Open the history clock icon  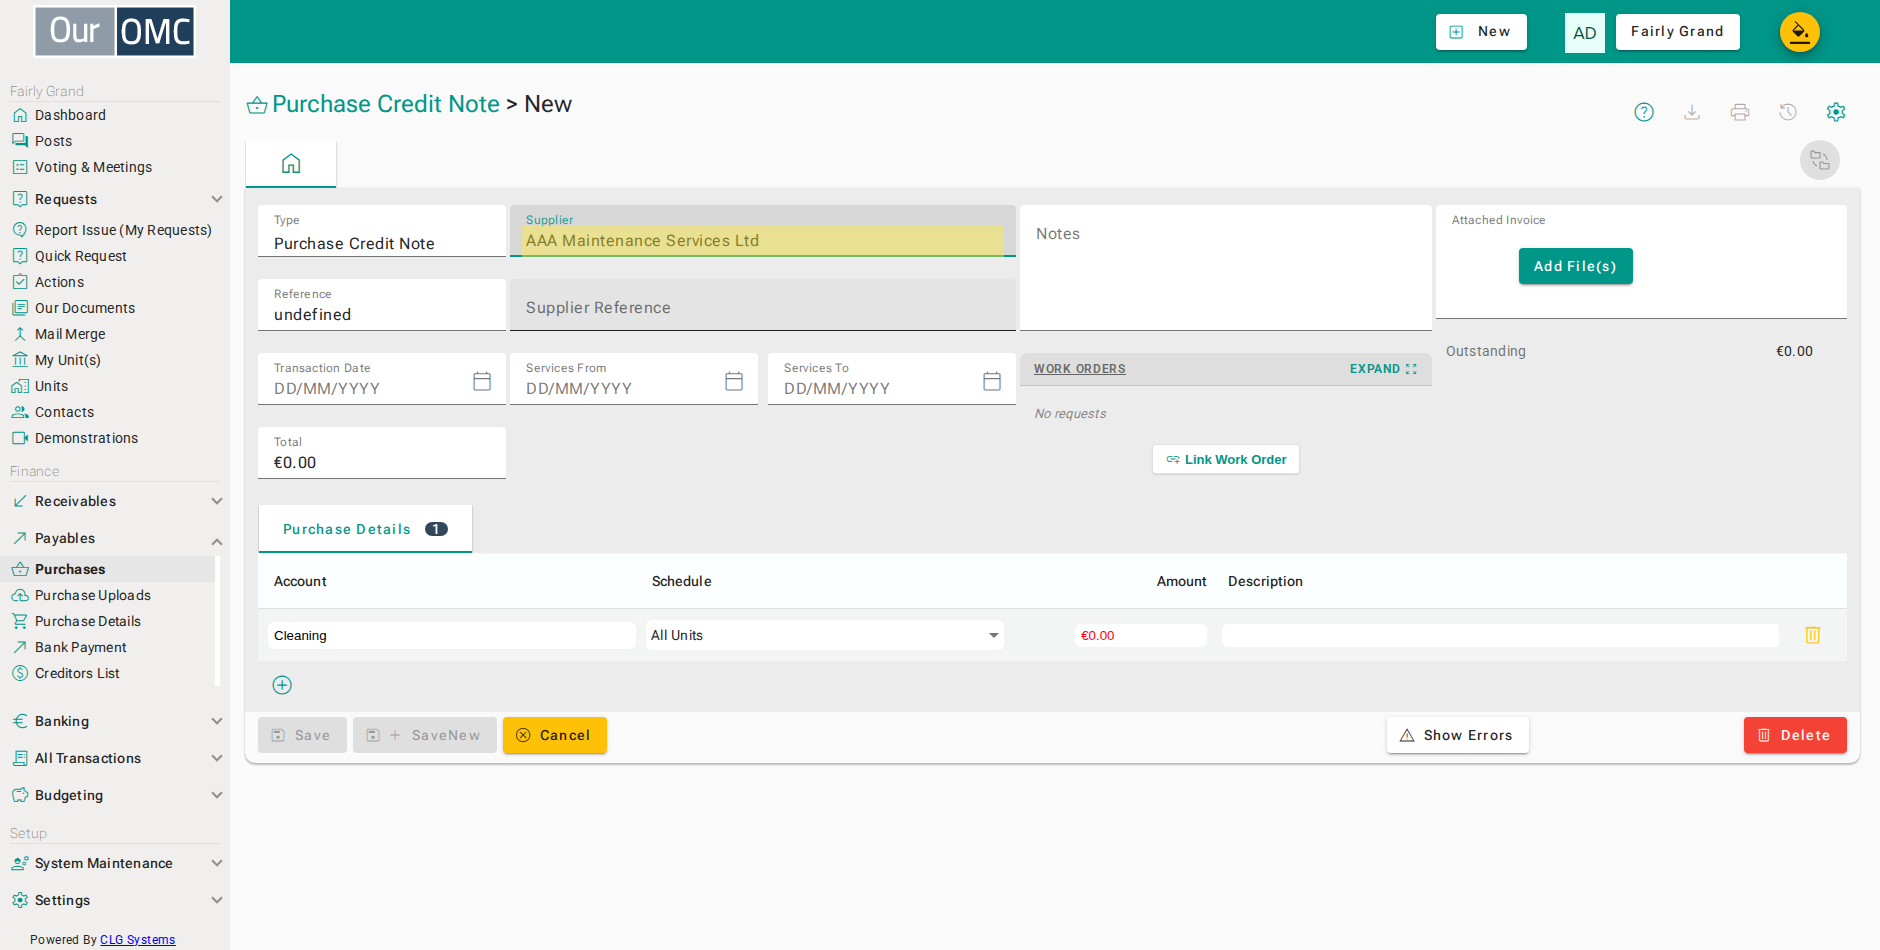(x=1788, y=112)
